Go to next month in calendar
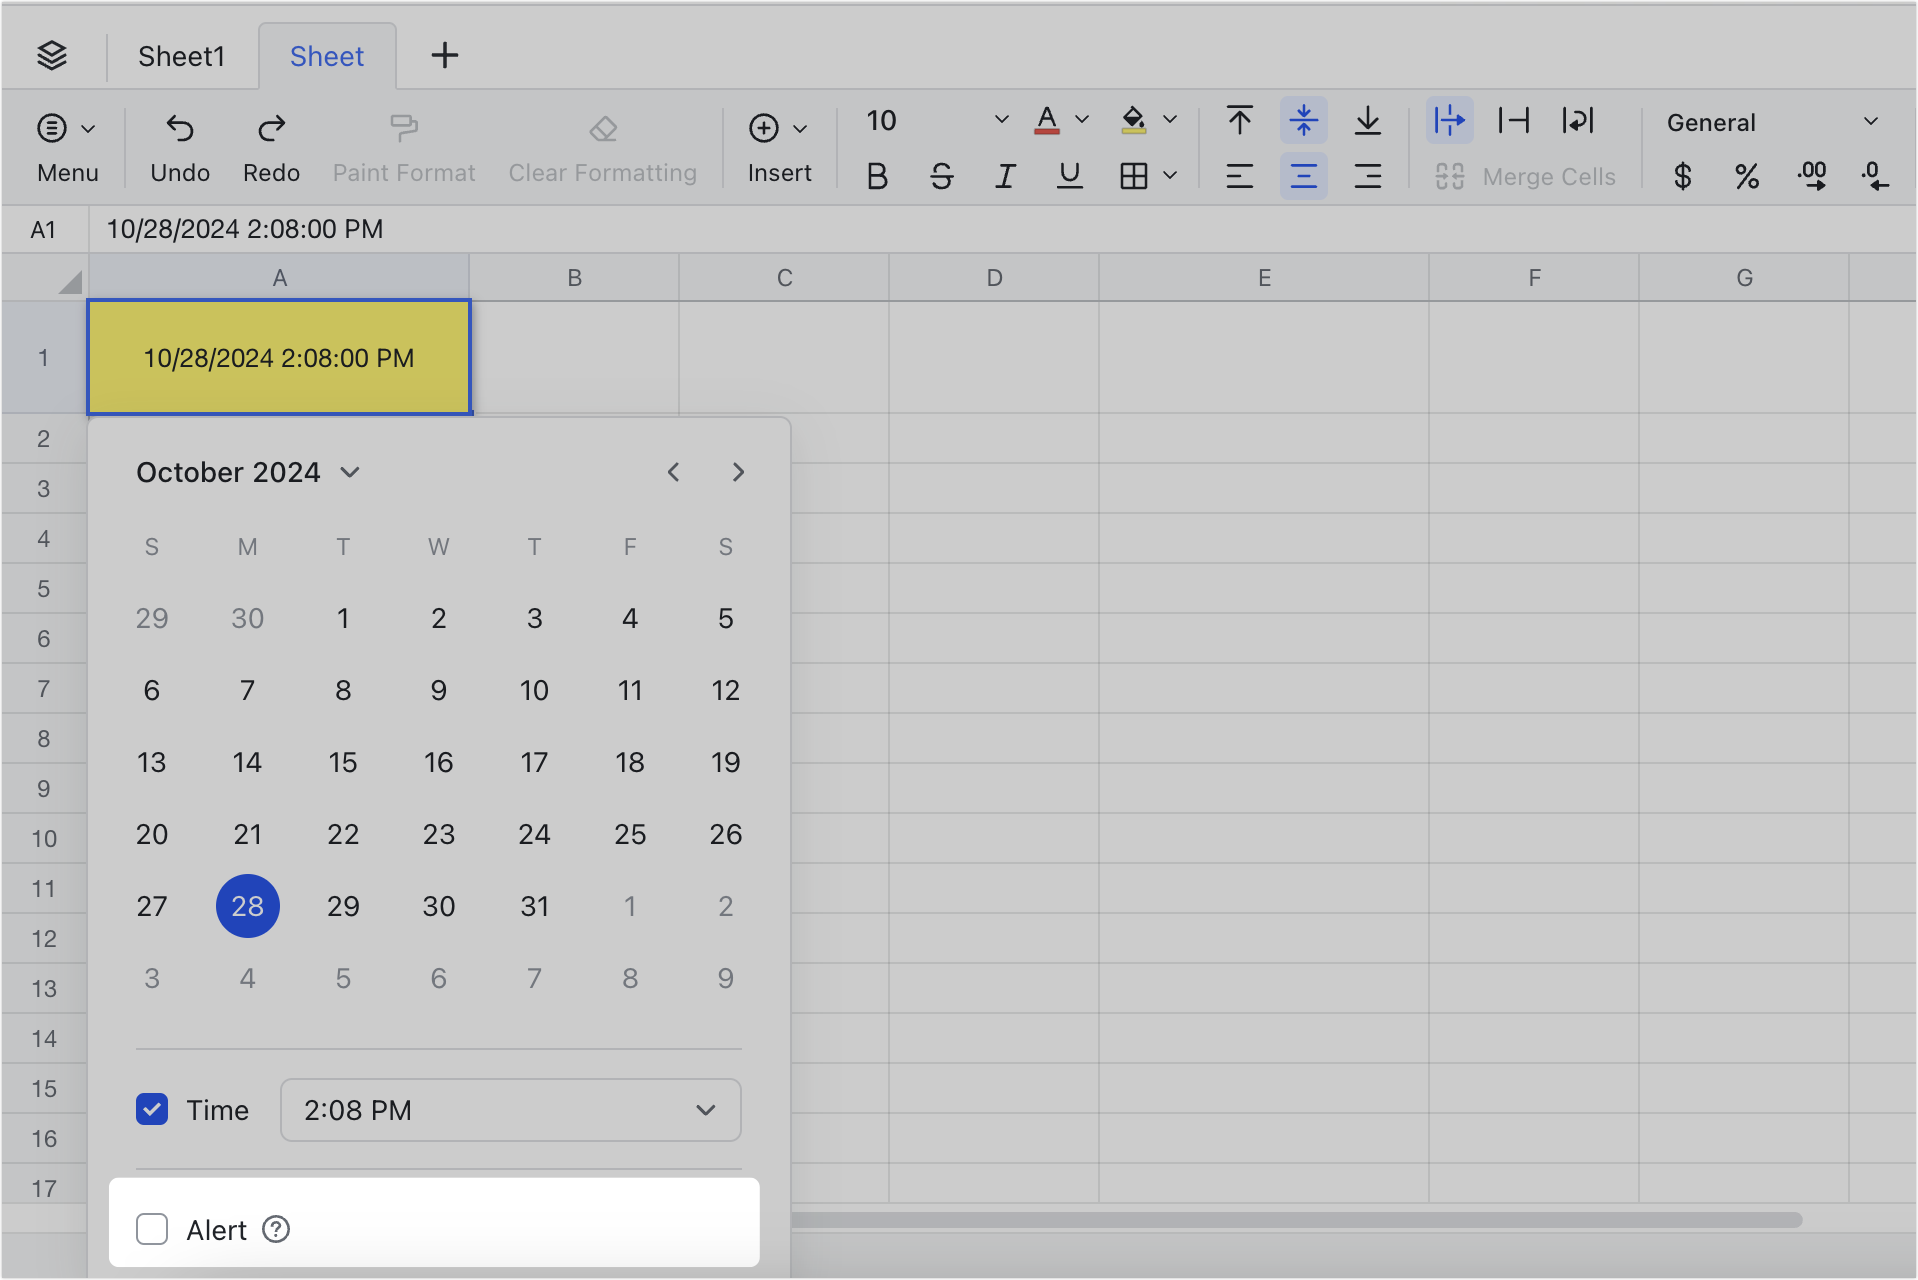The image size is (1918, 1280). coord(738,472)
